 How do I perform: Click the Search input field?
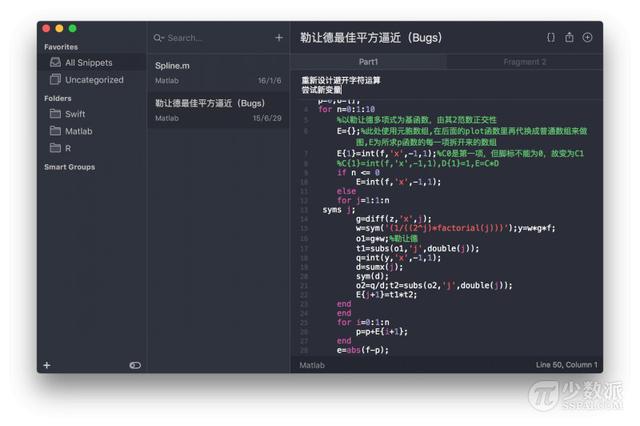tap(215, 38)
